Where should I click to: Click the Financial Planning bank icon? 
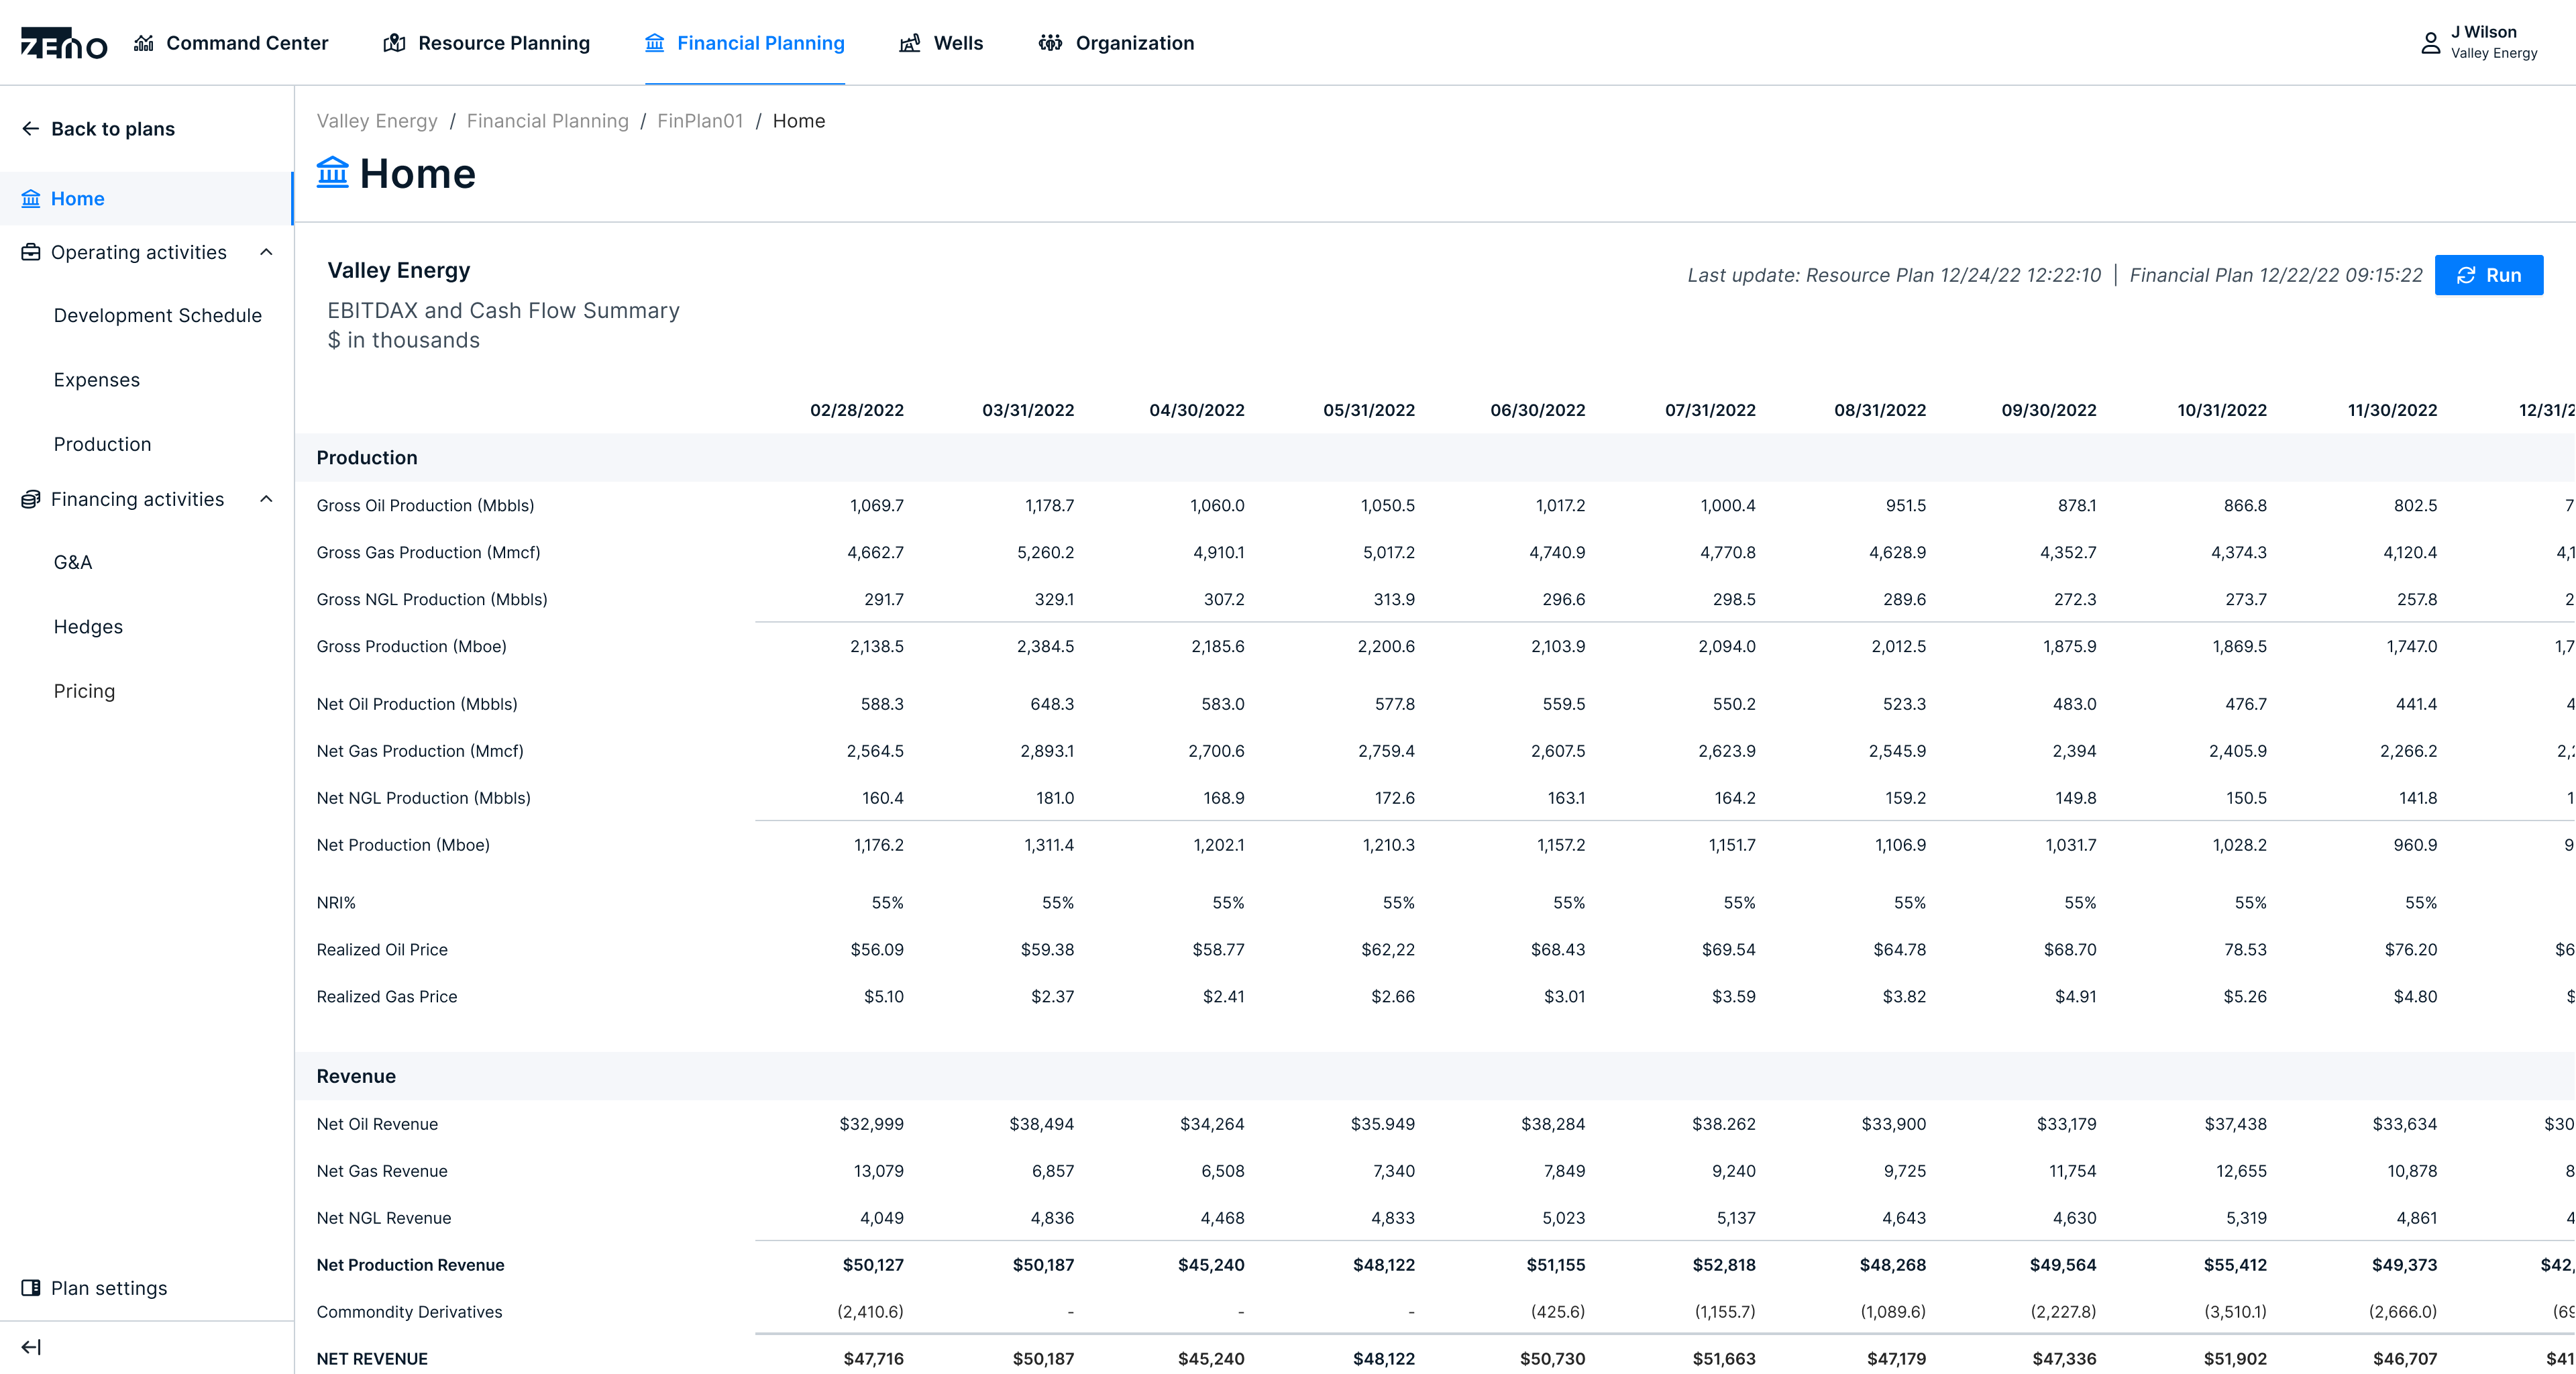click(x=654, y=43)
